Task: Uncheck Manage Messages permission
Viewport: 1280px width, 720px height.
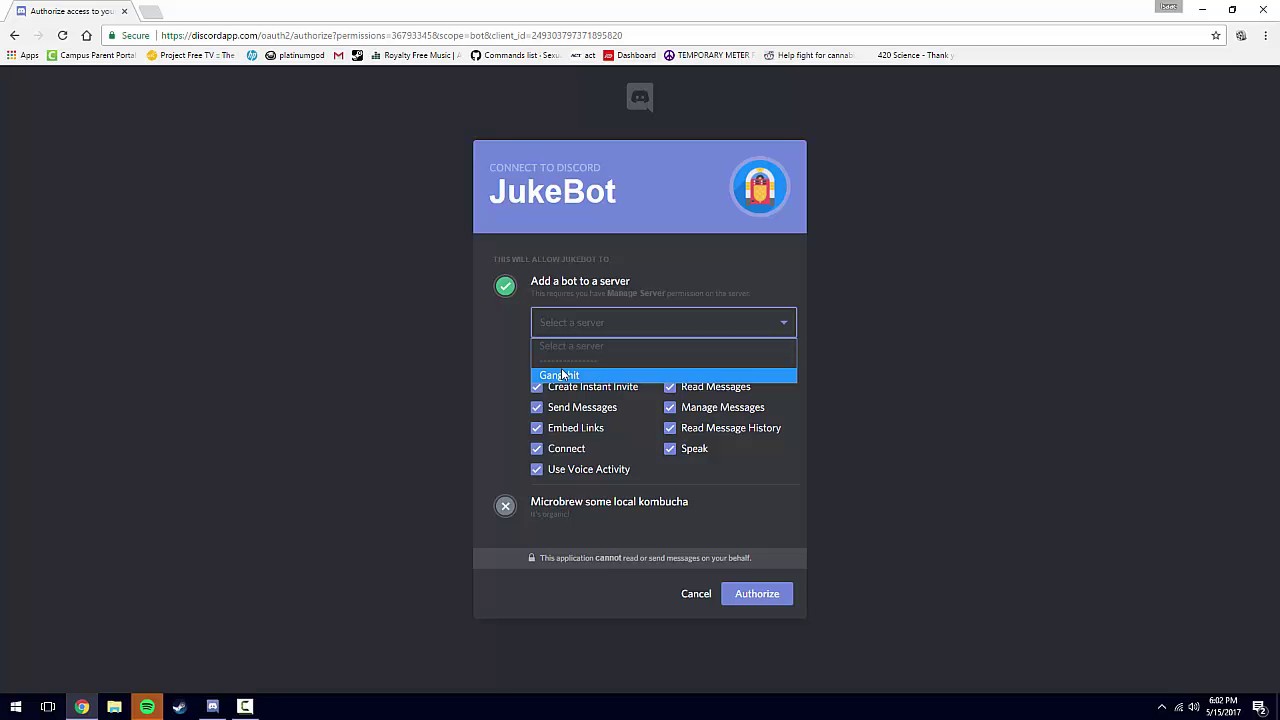Action: pyautogui.click(x=670, y=407)
